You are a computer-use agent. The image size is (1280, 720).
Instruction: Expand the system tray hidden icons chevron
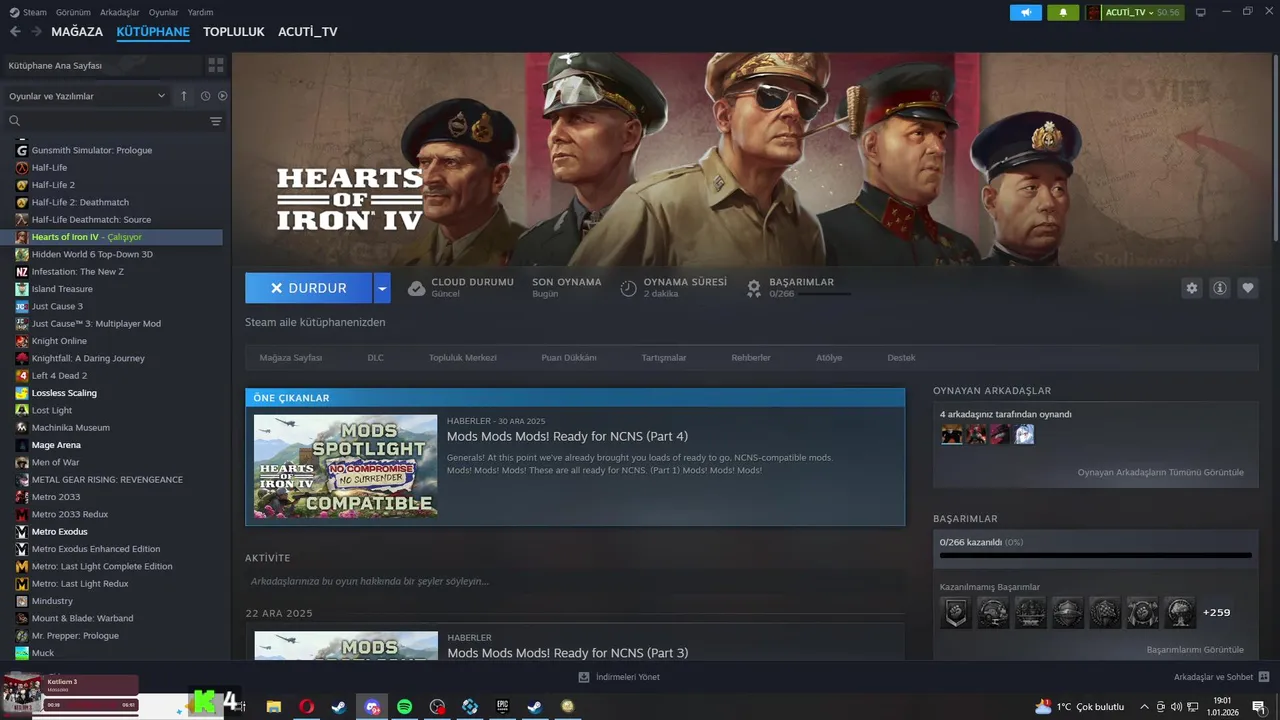click(x=1144, y=707)
